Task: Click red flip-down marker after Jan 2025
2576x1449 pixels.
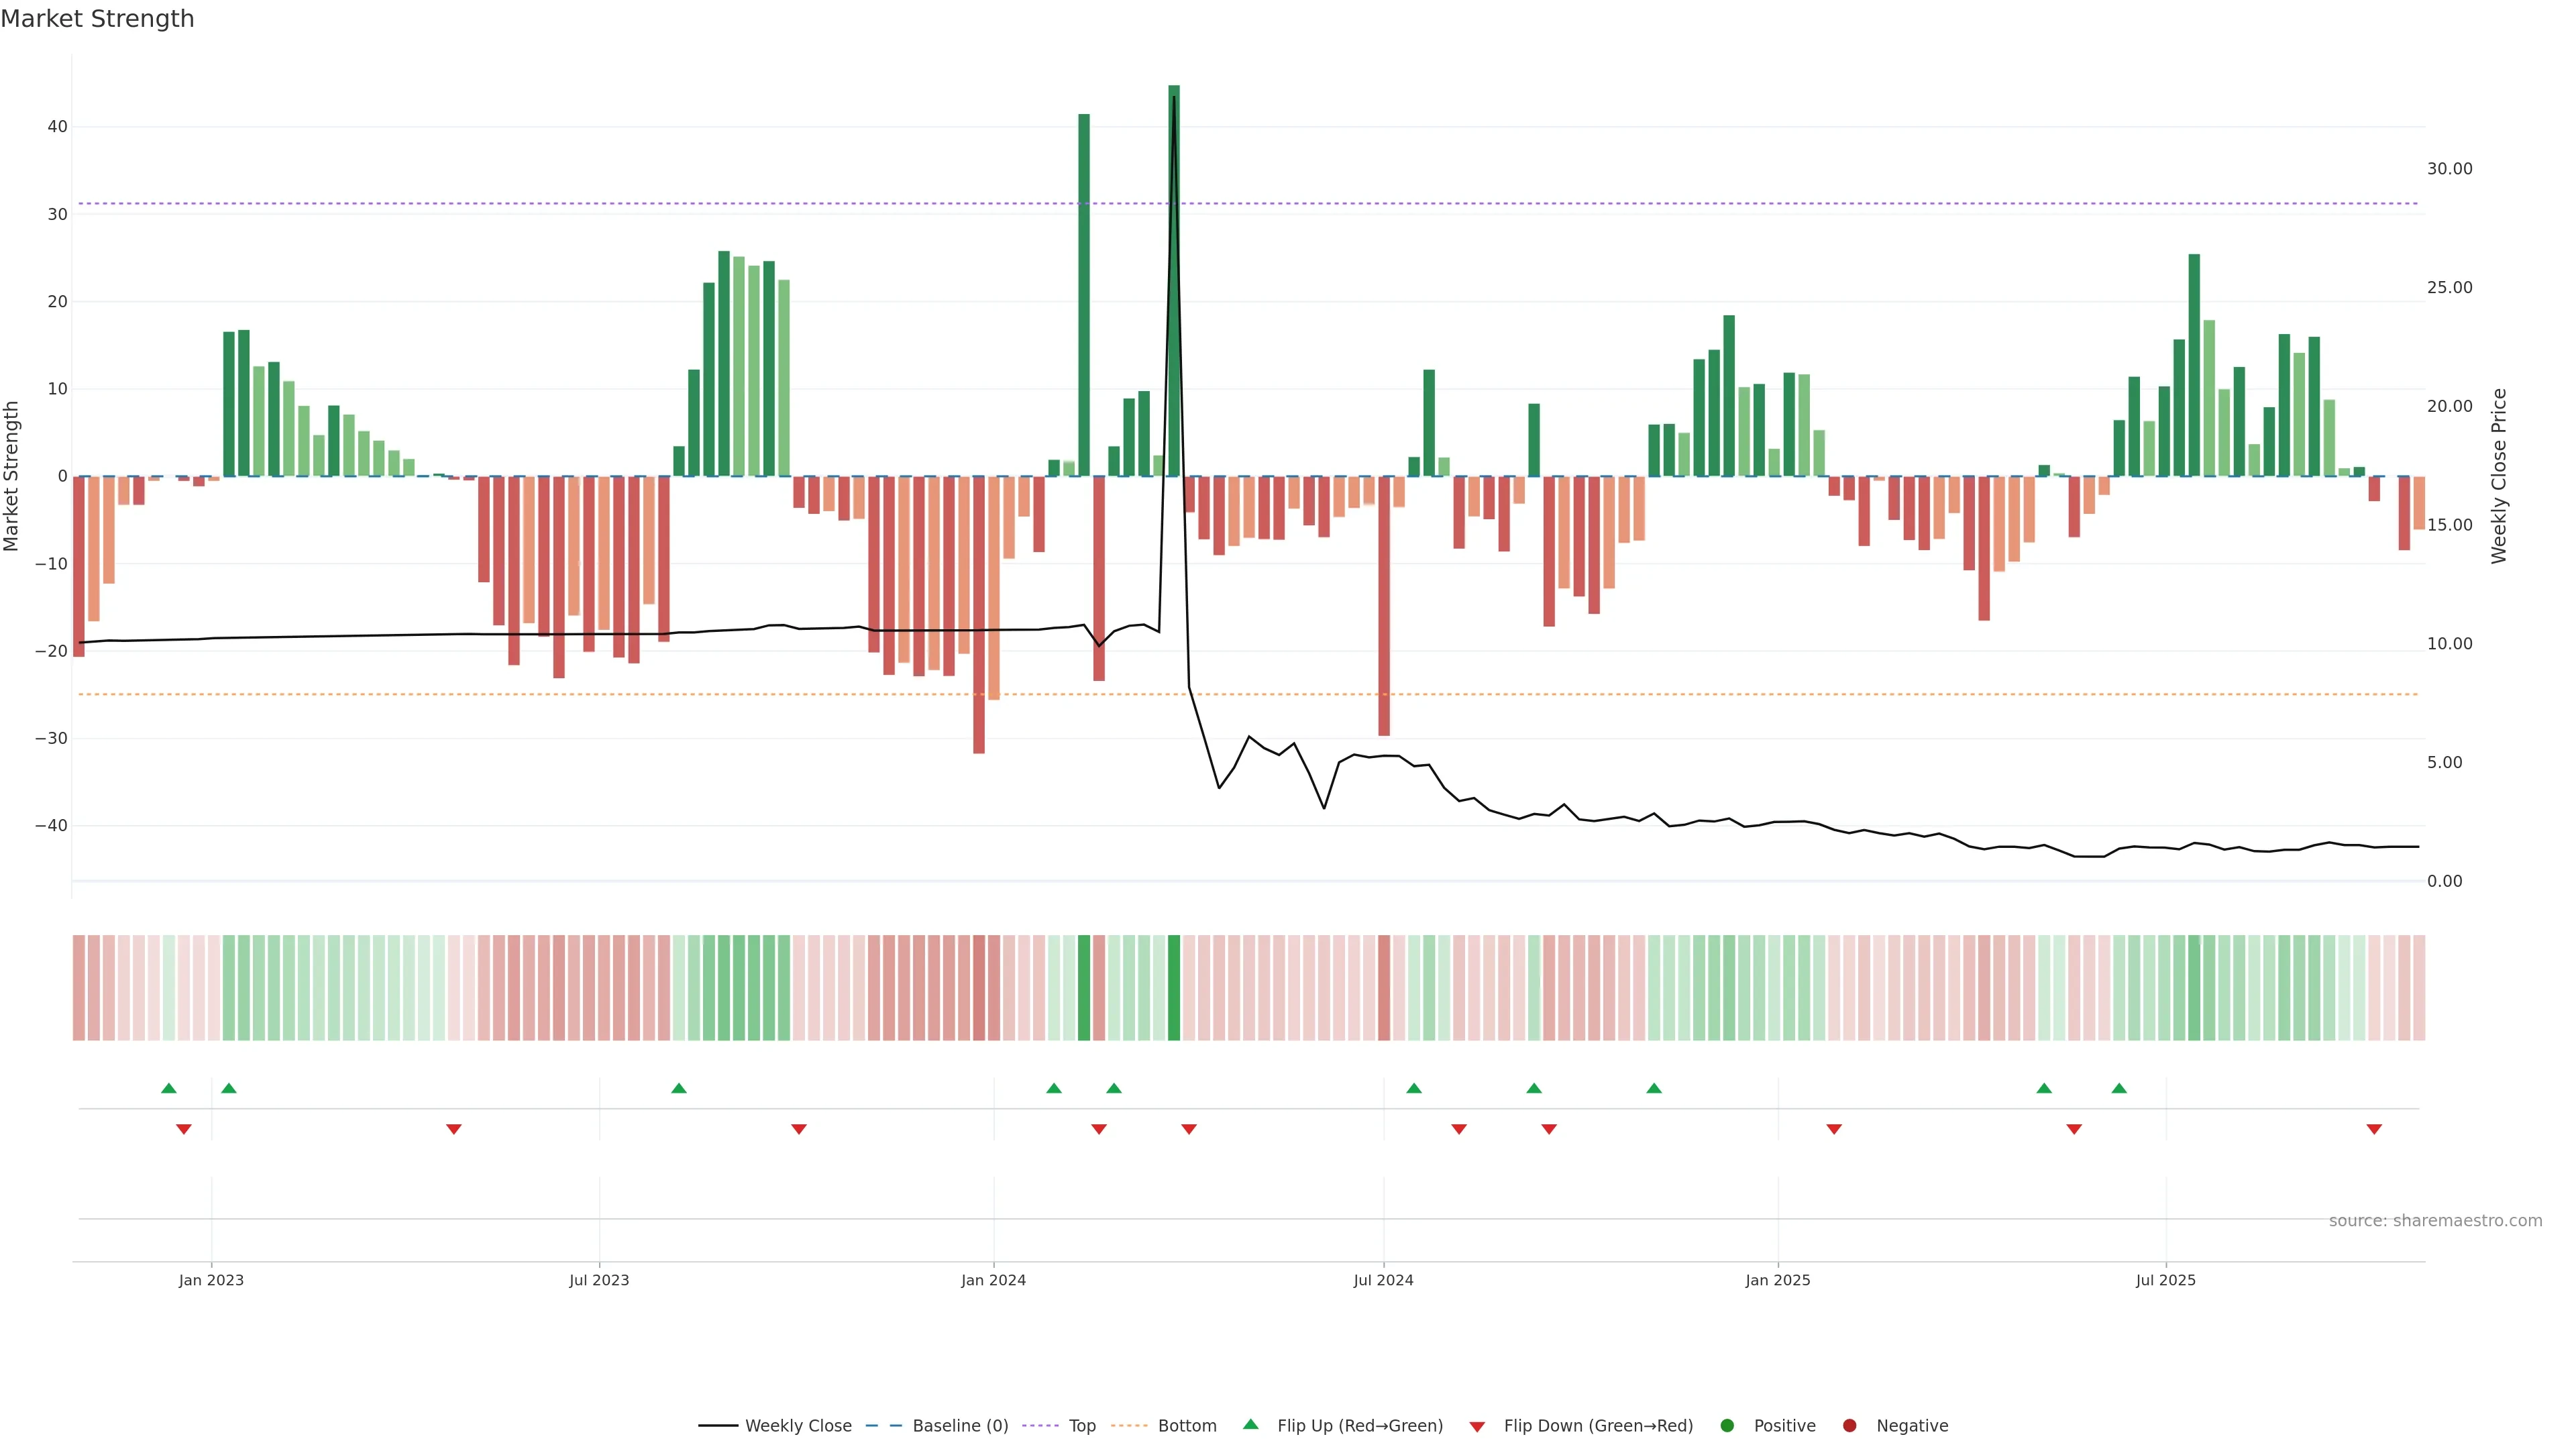Action: pyautogui.click(x=1834, y=1129)
